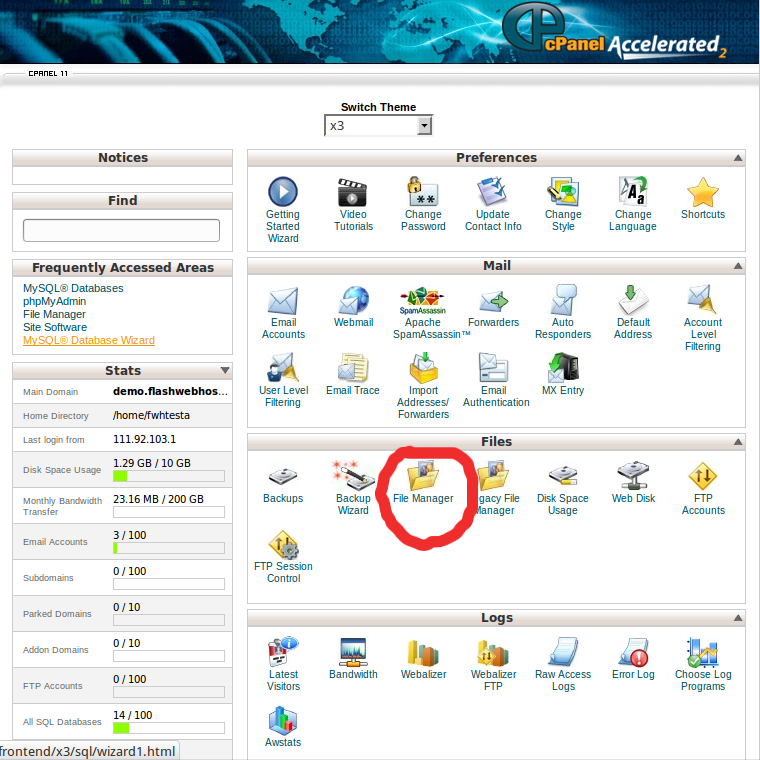Open the Forwarders icon
This screenshot has height=760, width=760.
(493, 301)
